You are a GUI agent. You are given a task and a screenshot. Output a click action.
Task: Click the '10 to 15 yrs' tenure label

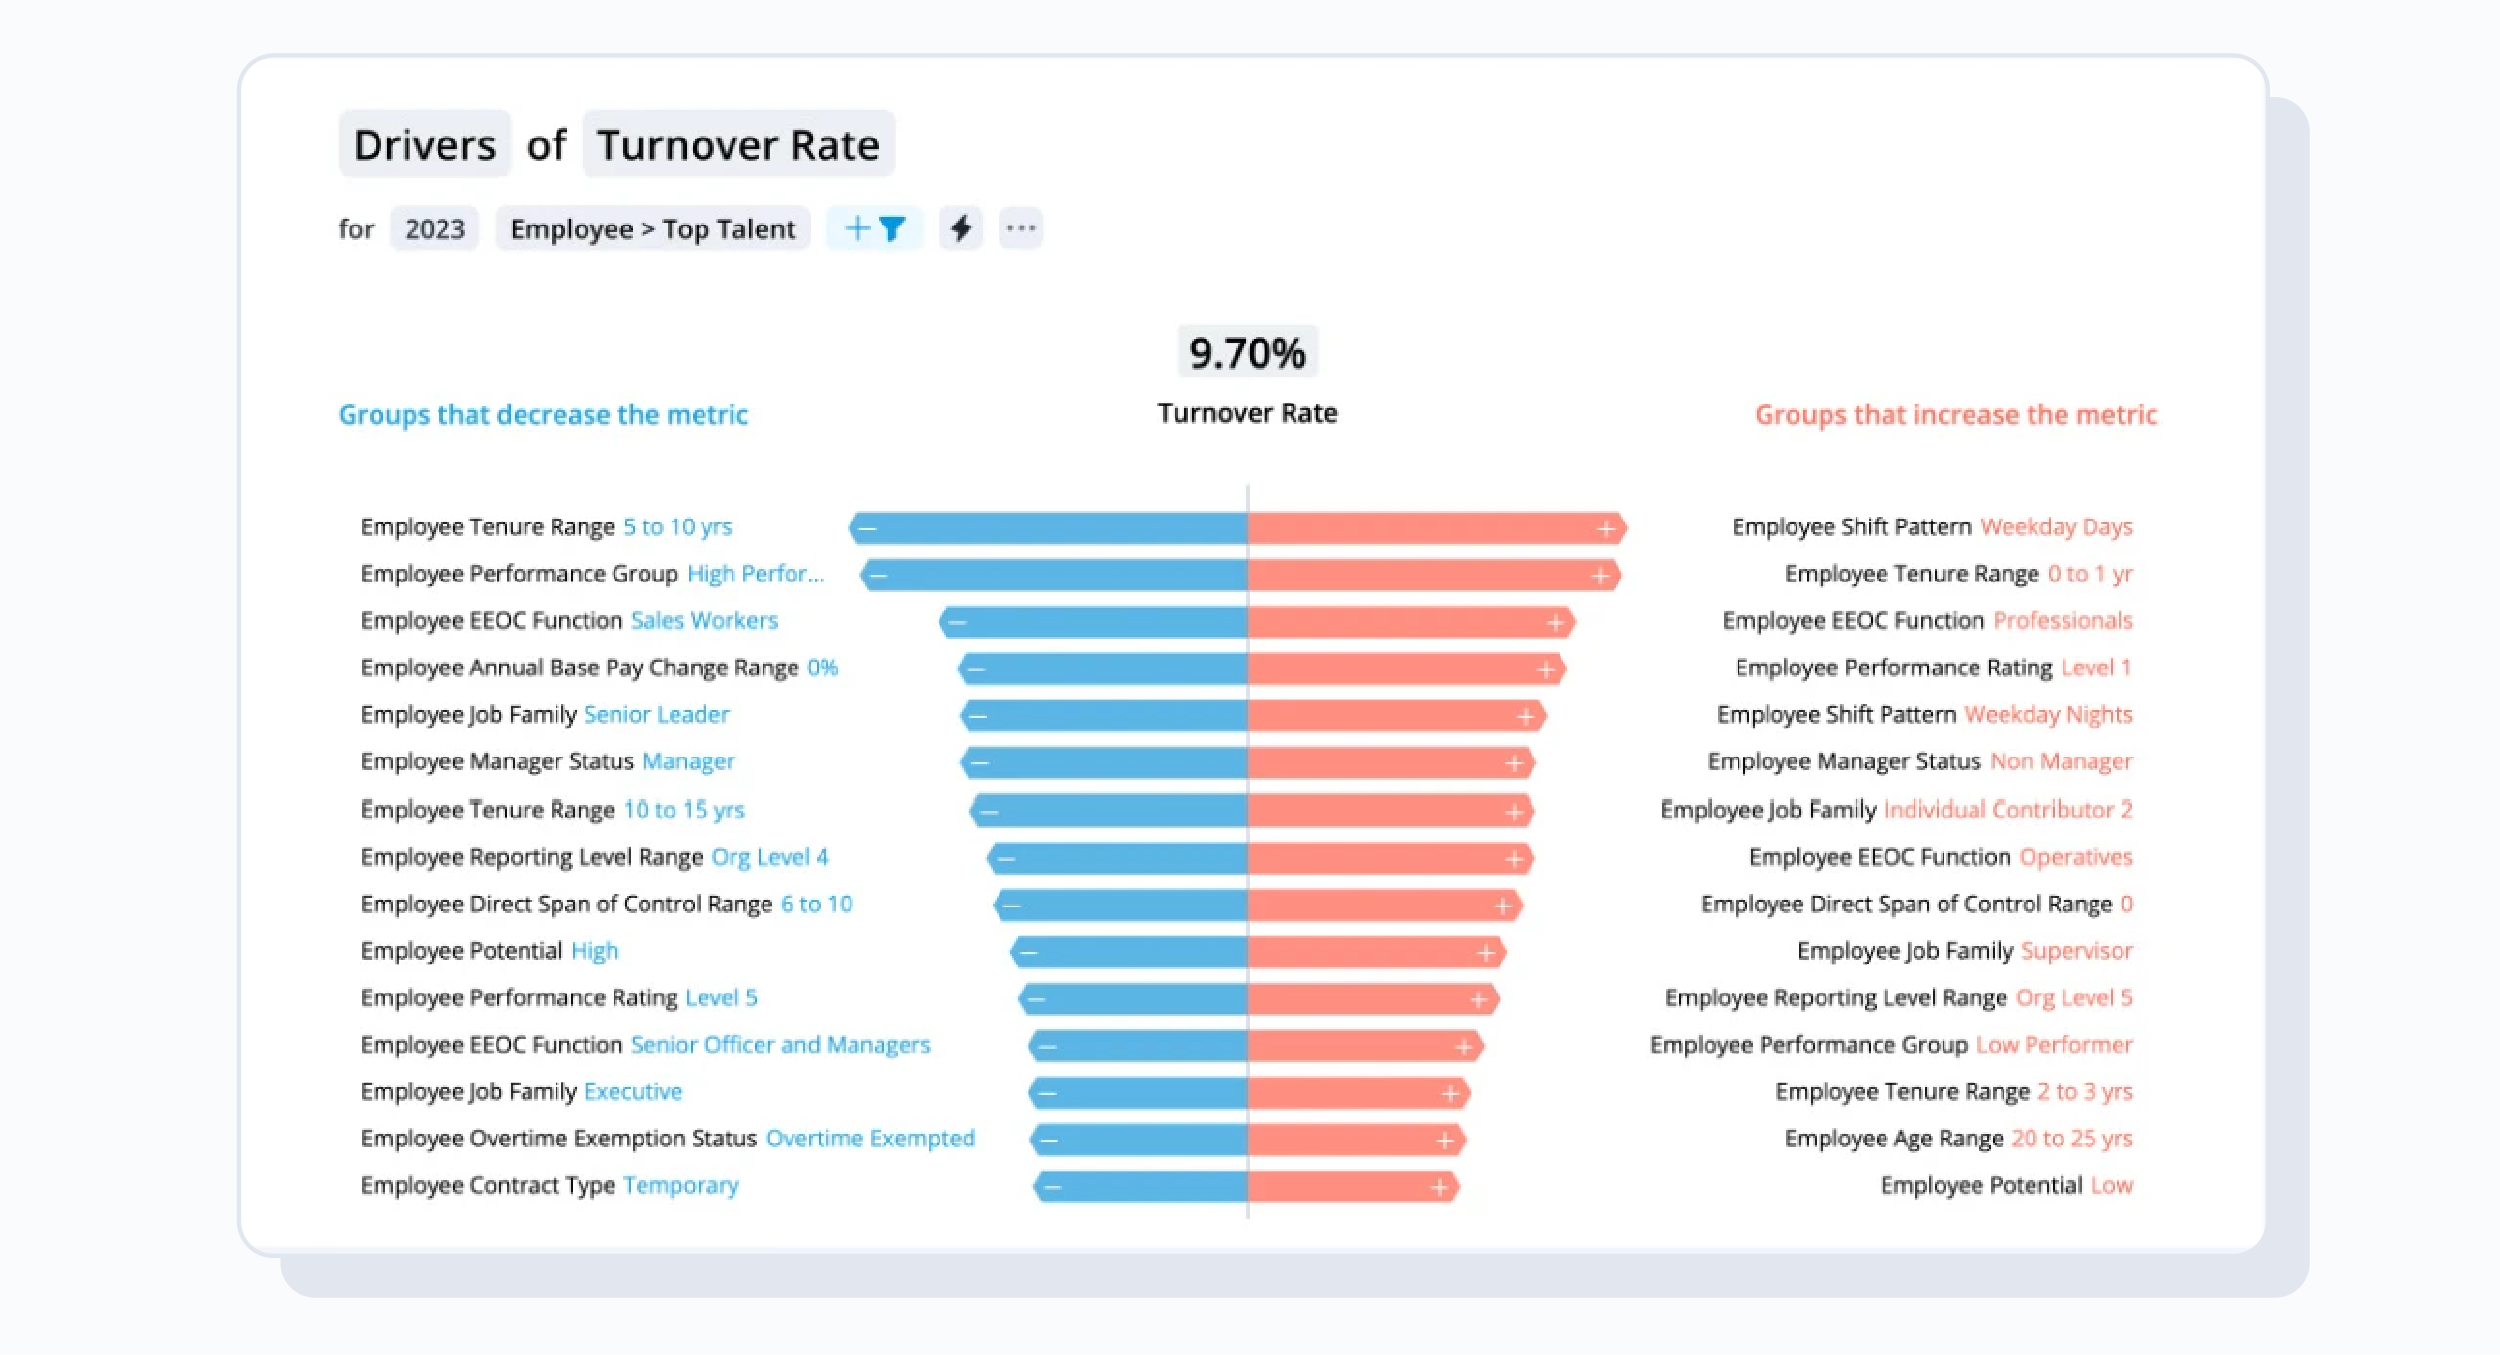[684, 809]
